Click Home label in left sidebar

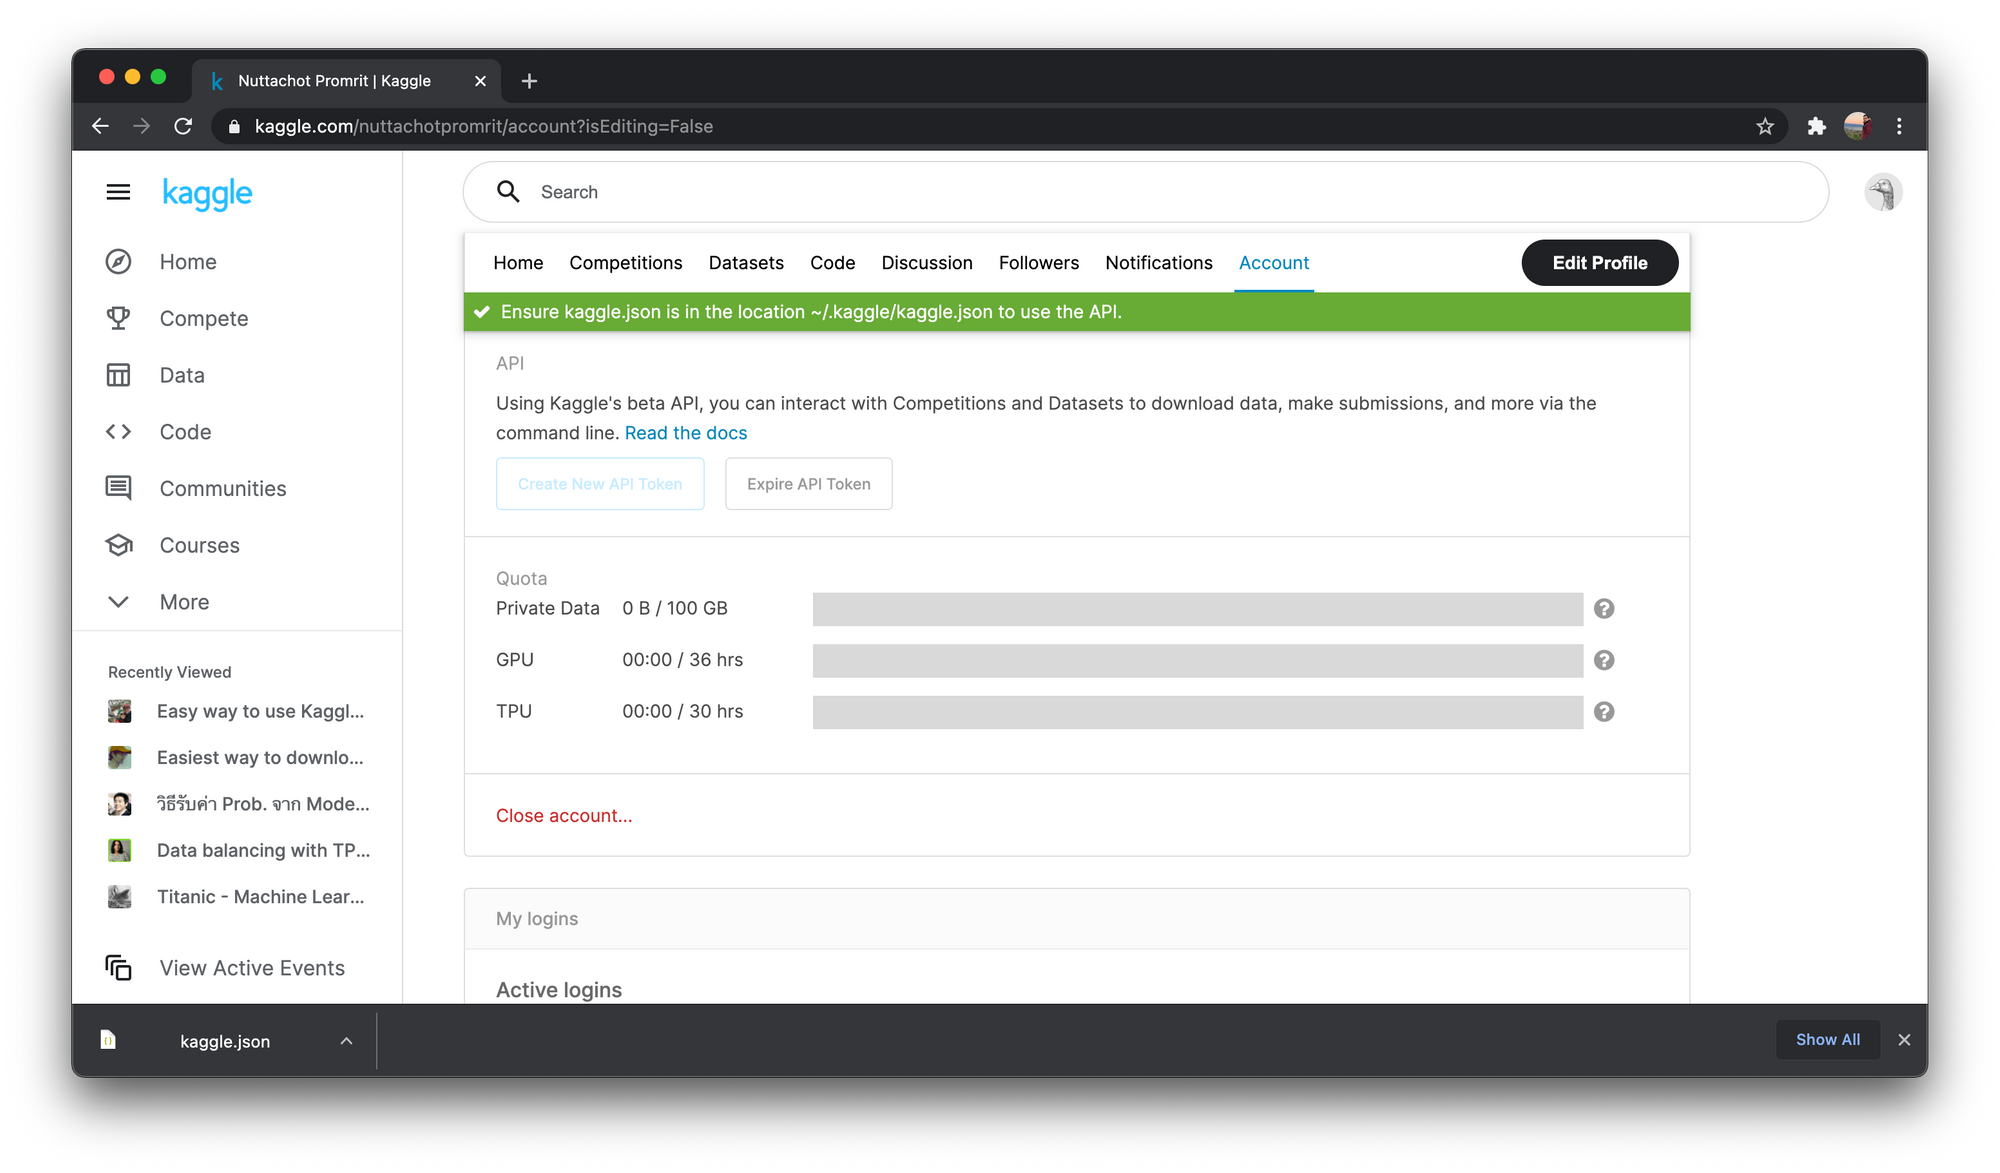point(188,262)
